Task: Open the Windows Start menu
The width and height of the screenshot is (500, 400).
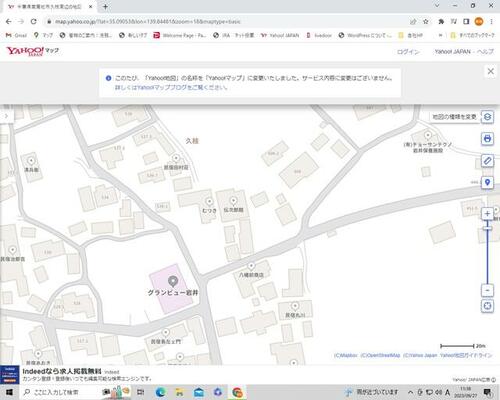Action: pyautogui.click(x=9, y=392)
